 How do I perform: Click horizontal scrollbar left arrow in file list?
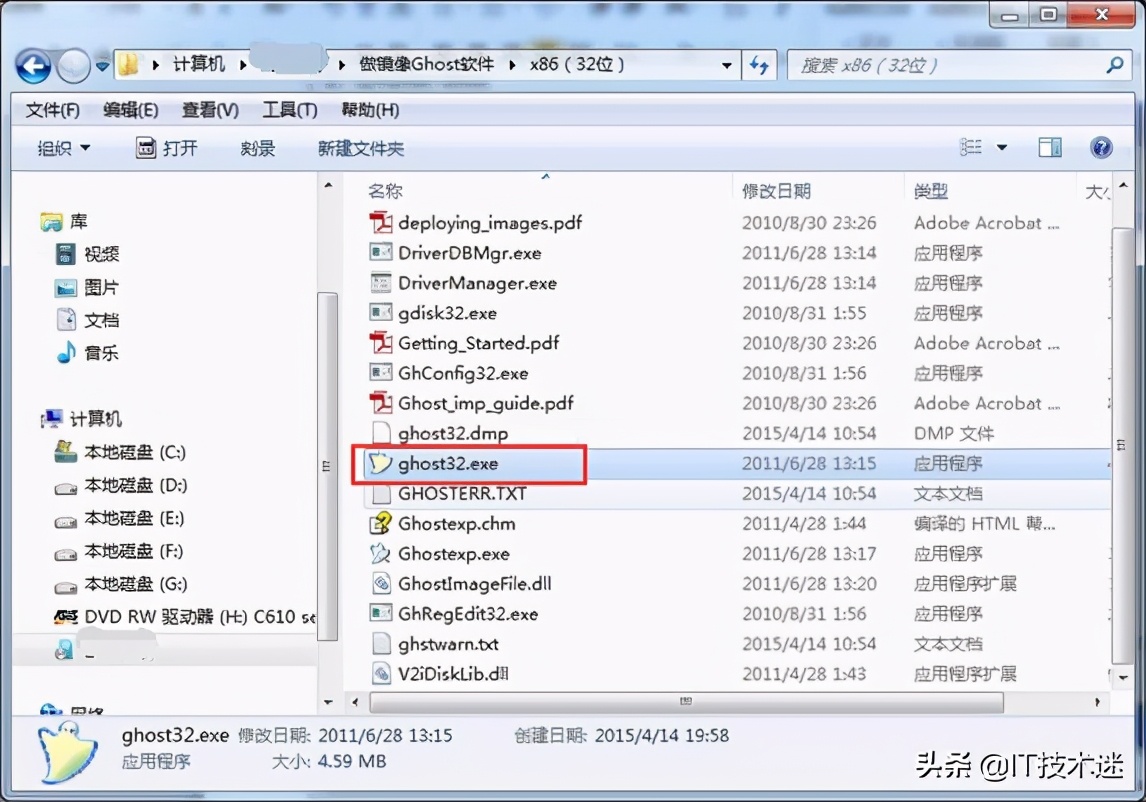point(355,702)
